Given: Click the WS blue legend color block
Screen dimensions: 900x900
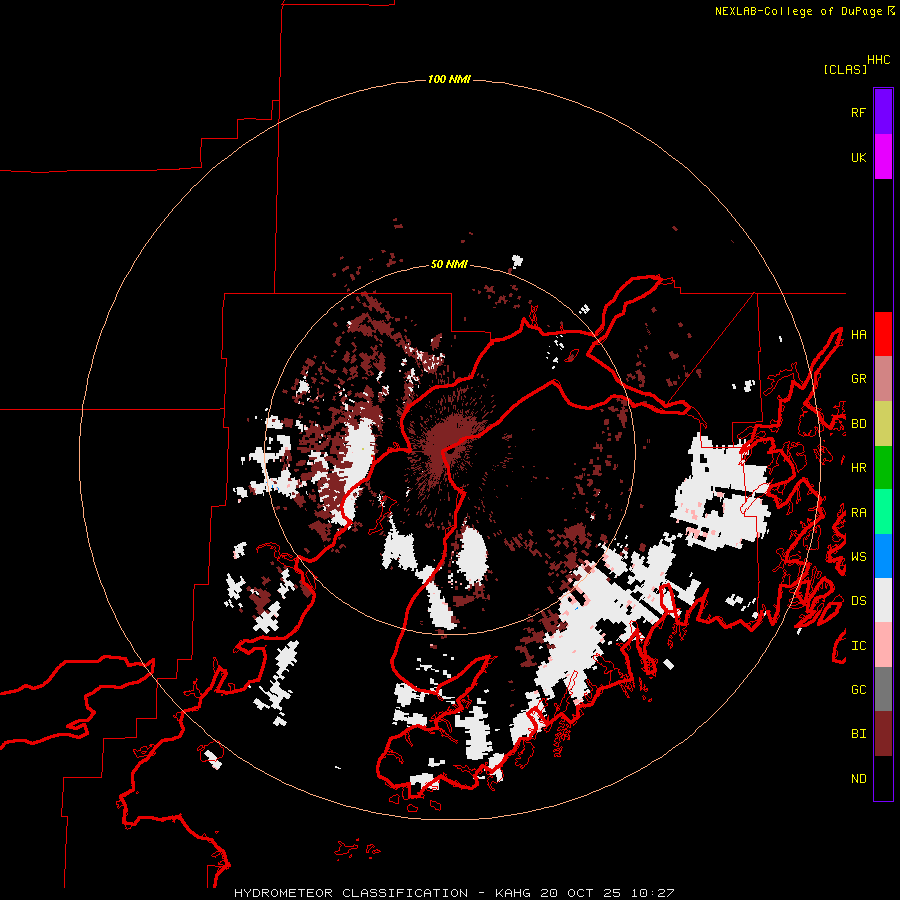Looking at the screenshot, I should (883, 556).
